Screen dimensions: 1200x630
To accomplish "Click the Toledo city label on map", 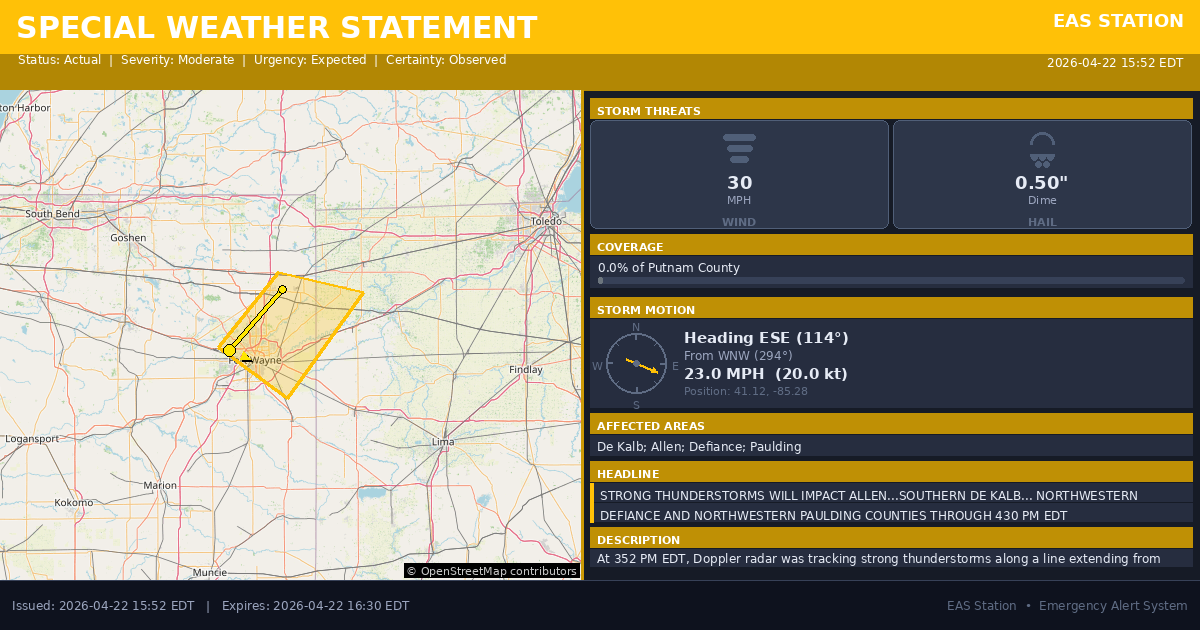I will coord(546,221).
